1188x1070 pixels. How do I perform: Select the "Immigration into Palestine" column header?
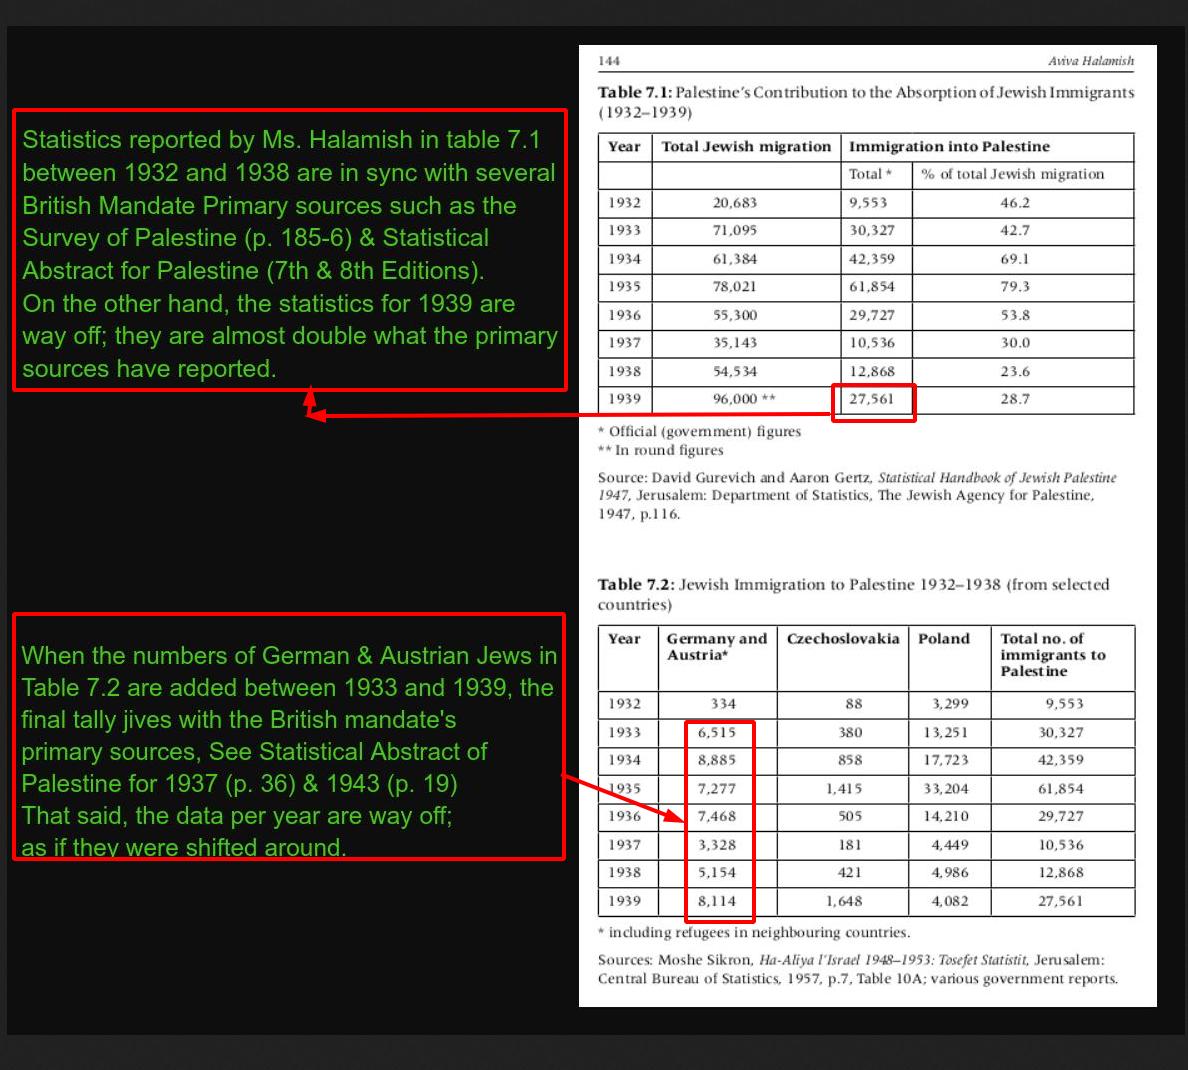949,147
